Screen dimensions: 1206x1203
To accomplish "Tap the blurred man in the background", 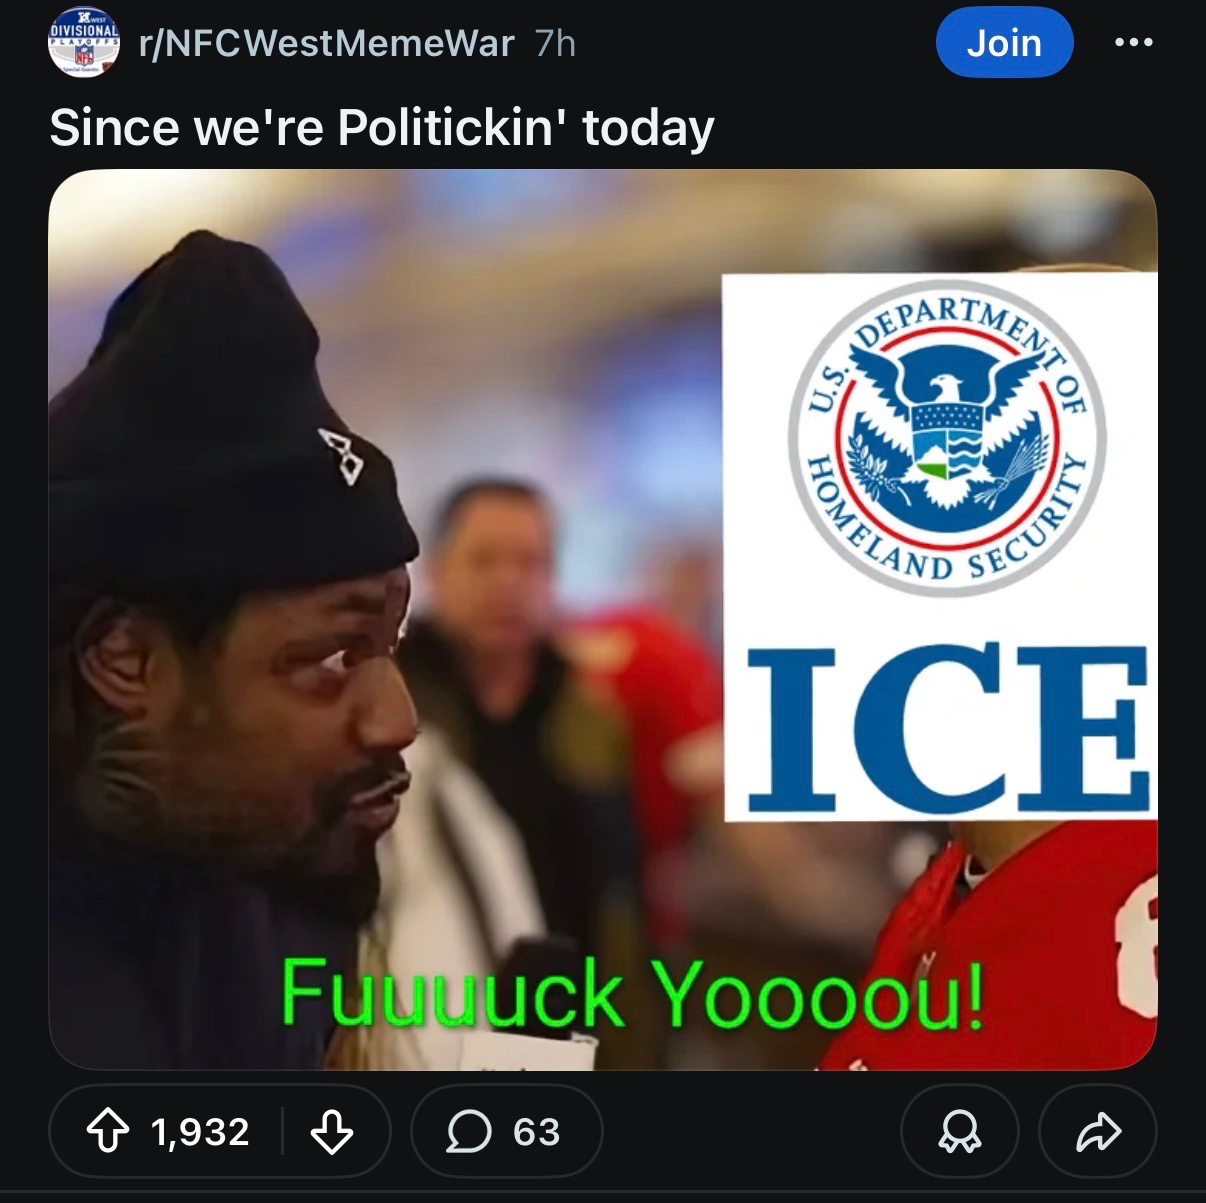I will click(490, 640).
